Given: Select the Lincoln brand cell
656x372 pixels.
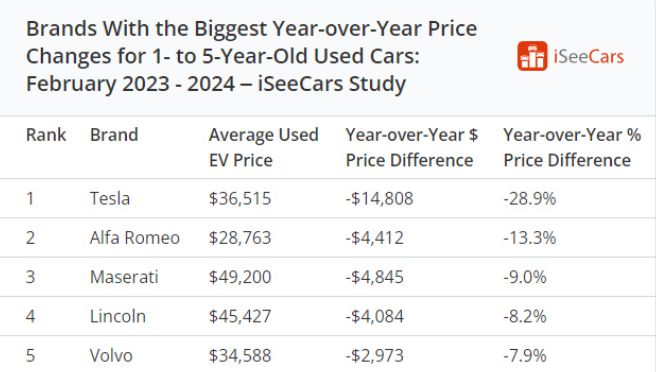Looking at the screenshot, I should tap(118, 316).
